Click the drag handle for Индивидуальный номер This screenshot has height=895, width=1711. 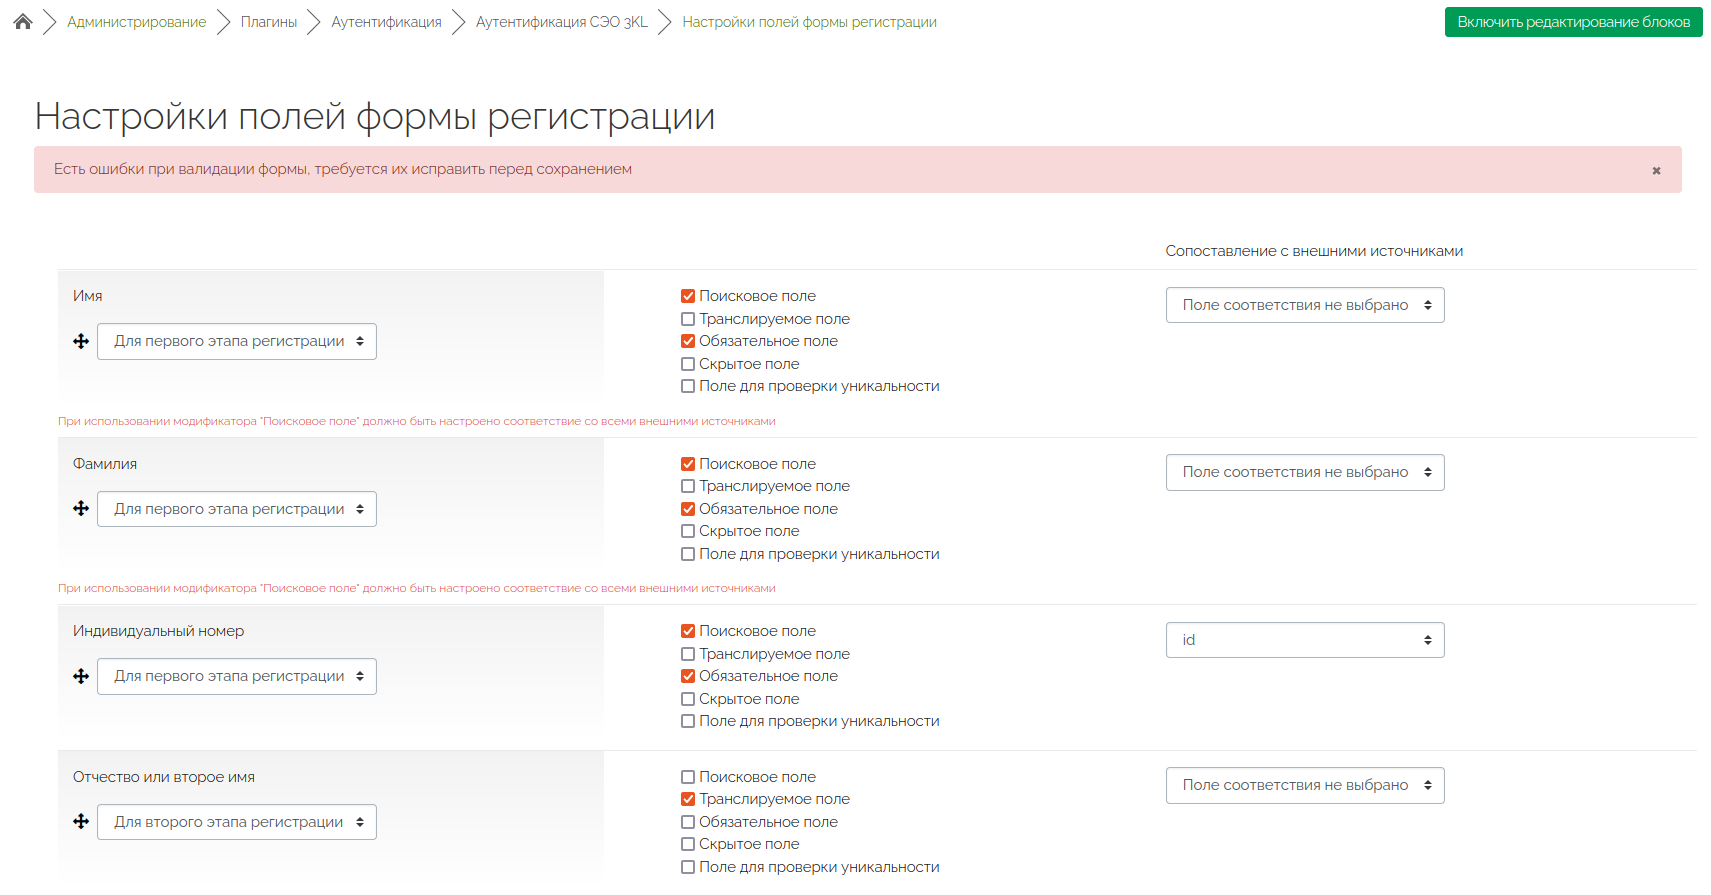[81, 676]
